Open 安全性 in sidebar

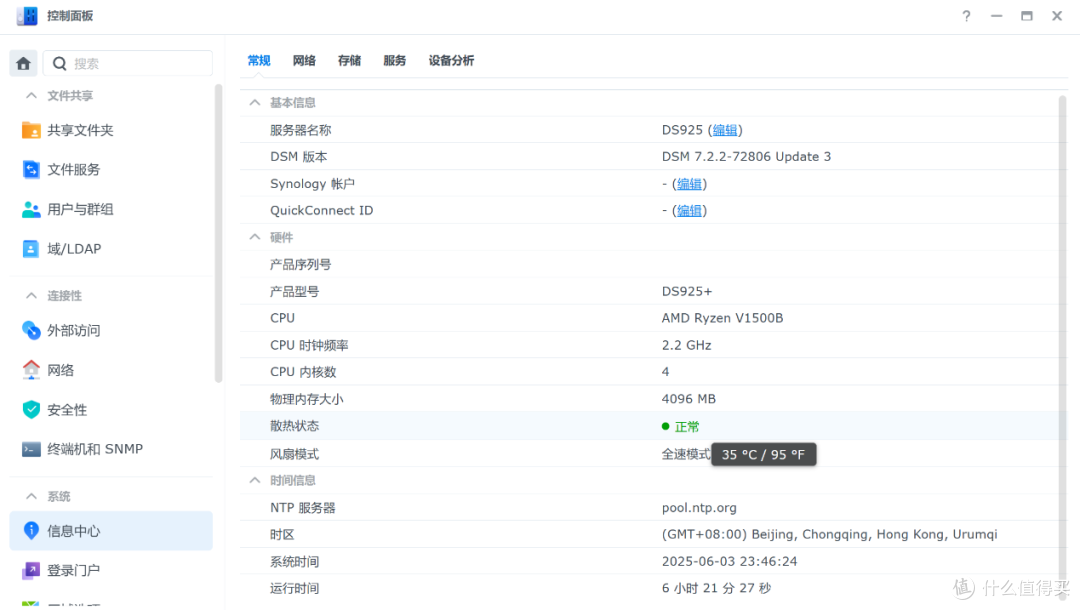pos(67,410)
